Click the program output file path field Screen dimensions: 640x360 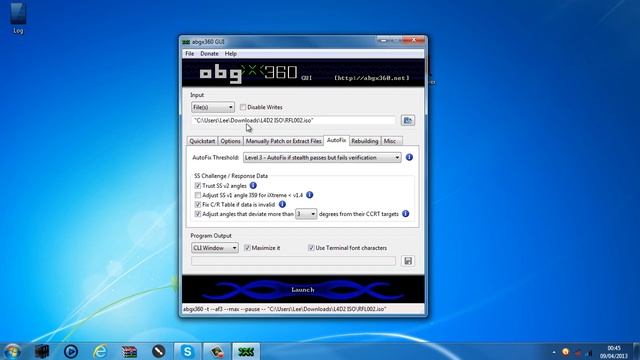pyautogui.click(x=293, y=261)
